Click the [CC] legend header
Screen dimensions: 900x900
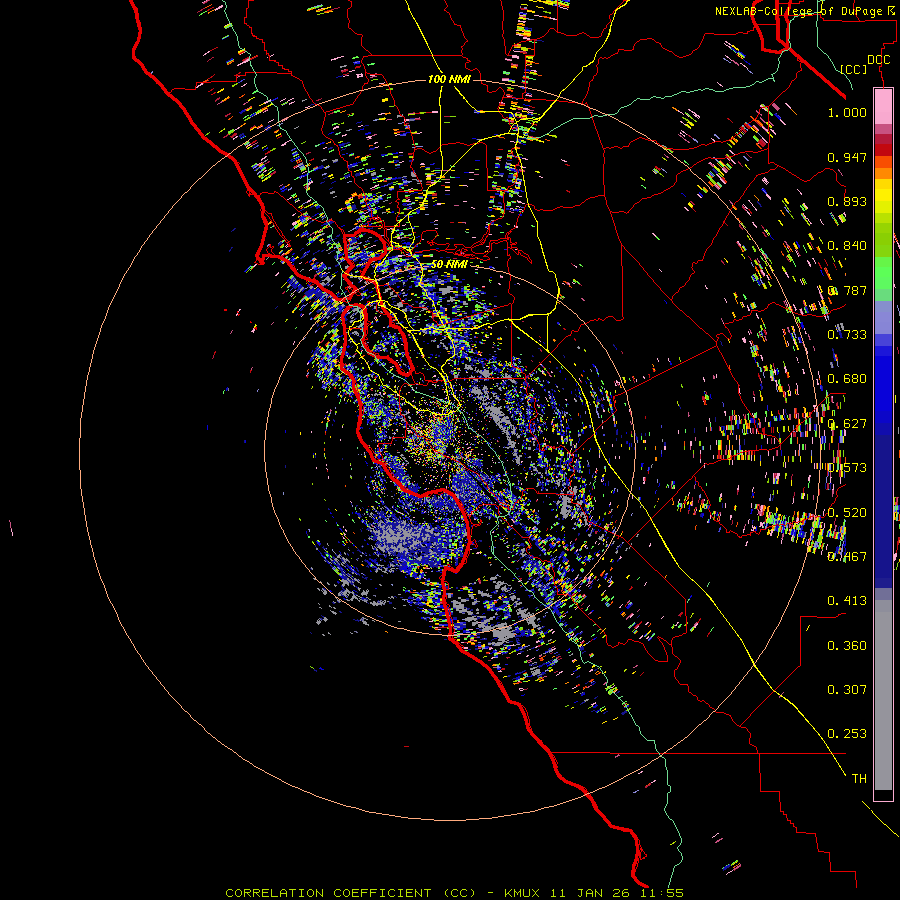click(x=854, y=69)
